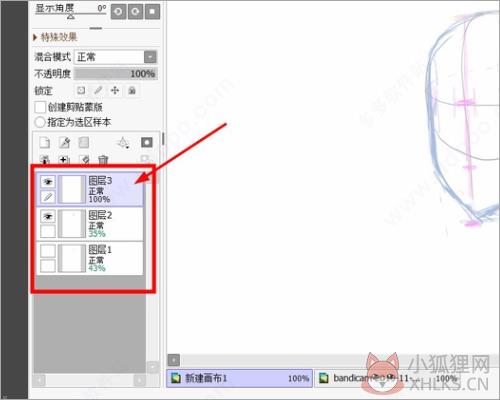500x400 pixels.
Task: Create a new linework pen layer
Action: point(64,143)
